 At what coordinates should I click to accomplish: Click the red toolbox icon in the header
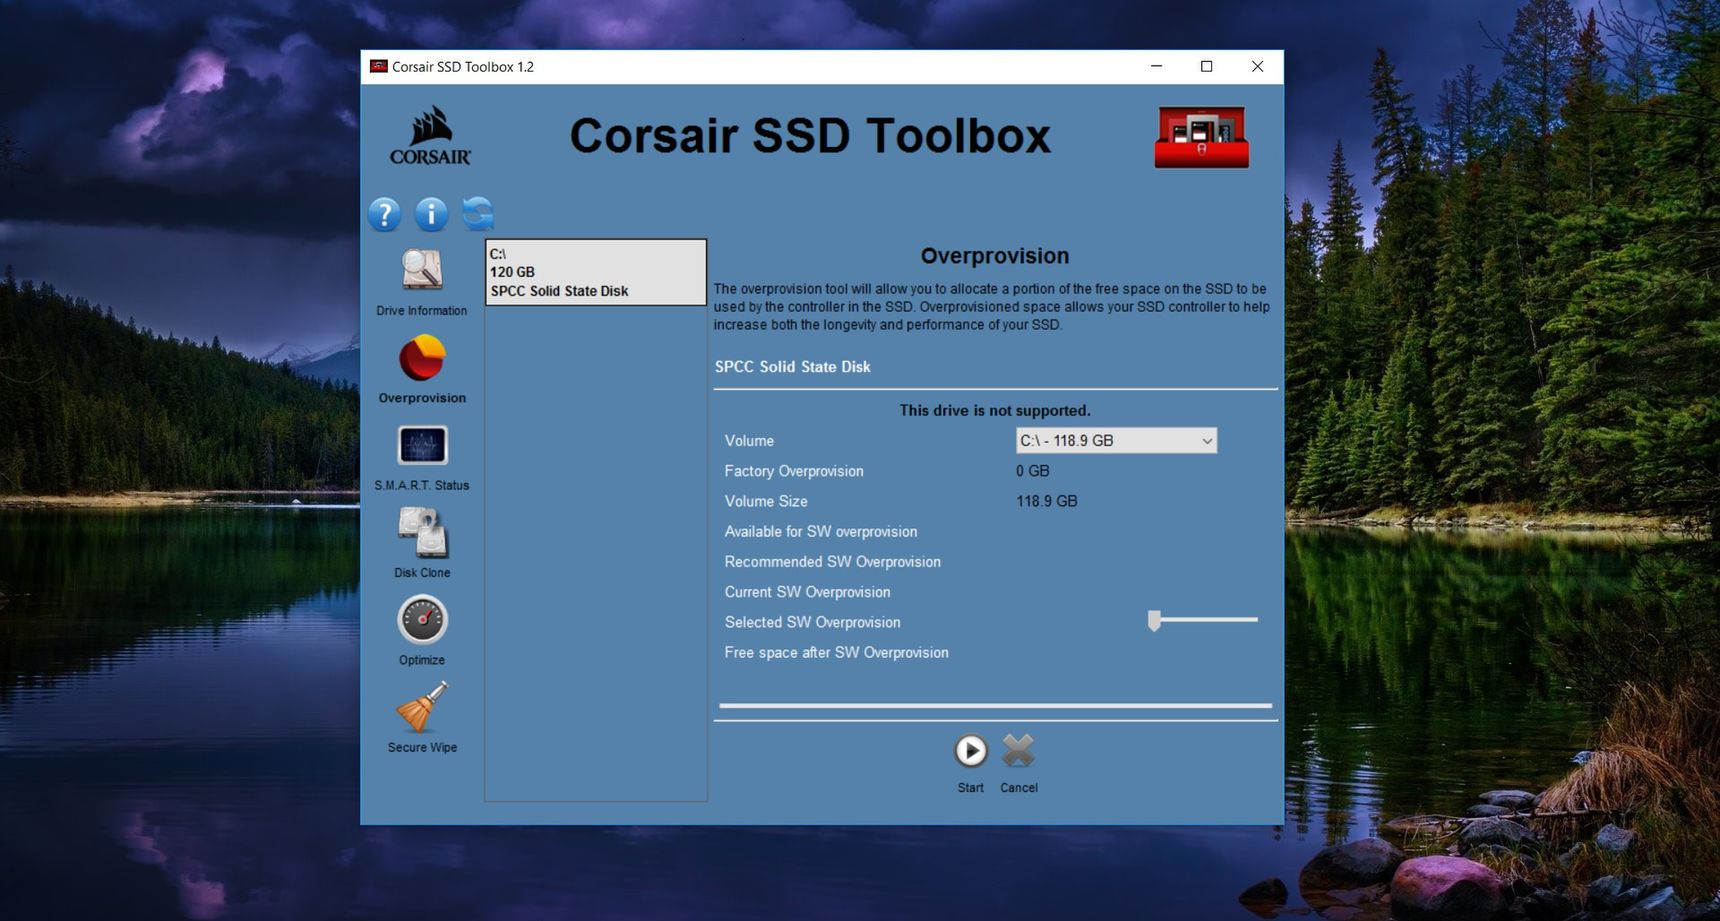[1201, 137]
